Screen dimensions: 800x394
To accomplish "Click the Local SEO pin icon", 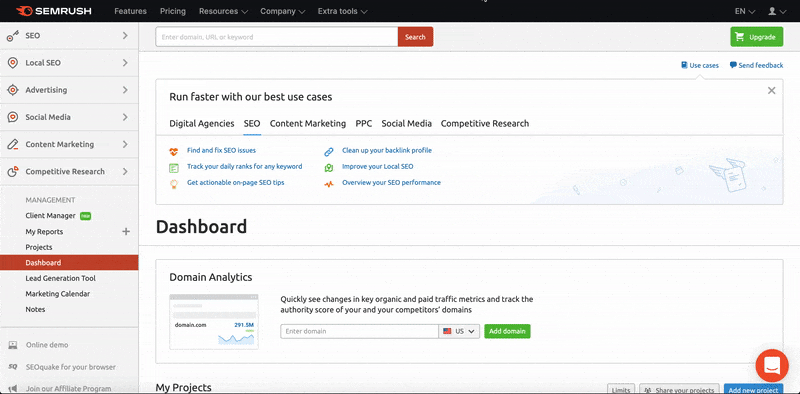I will pyautogui.click(x=13, y=63).
